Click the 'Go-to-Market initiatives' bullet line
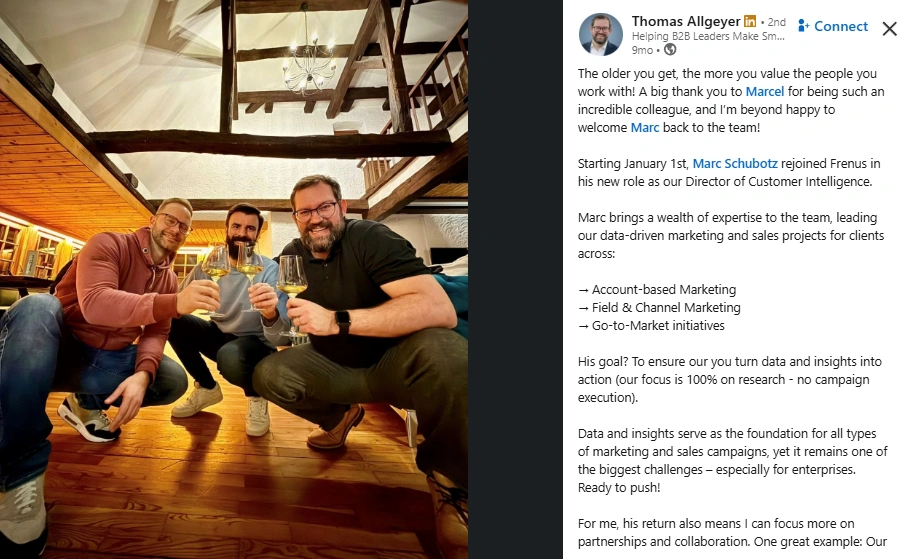The image size is (901, 559). [651, 326]
